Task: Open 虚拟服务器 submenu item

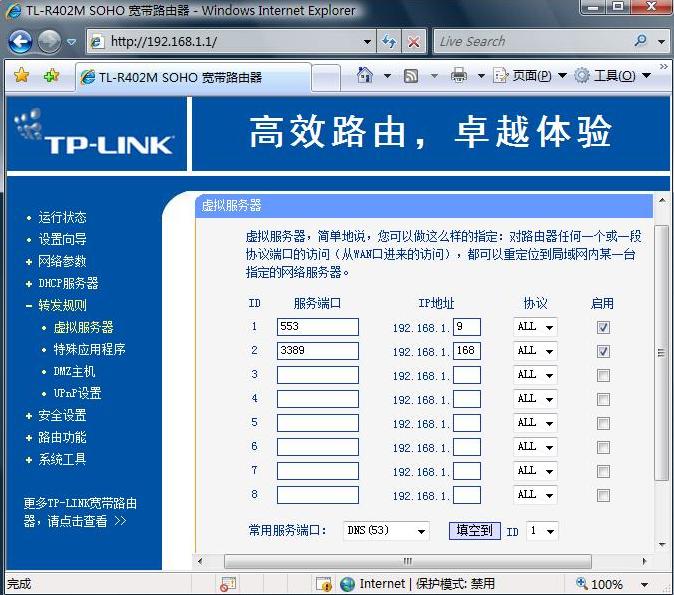Action: click(83, 327)
